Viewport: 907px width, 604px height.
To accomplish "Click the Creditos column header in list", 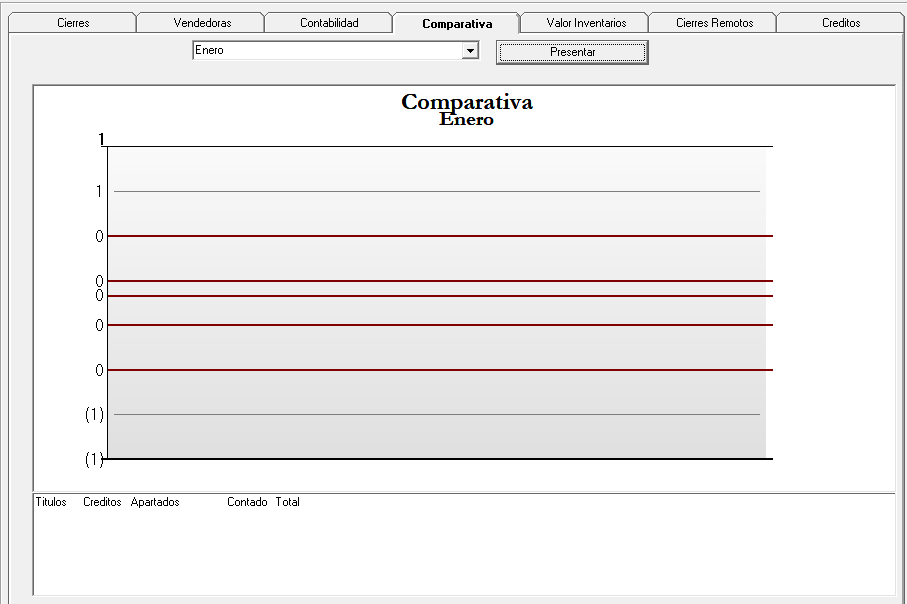I will click(x=102, y=502).
